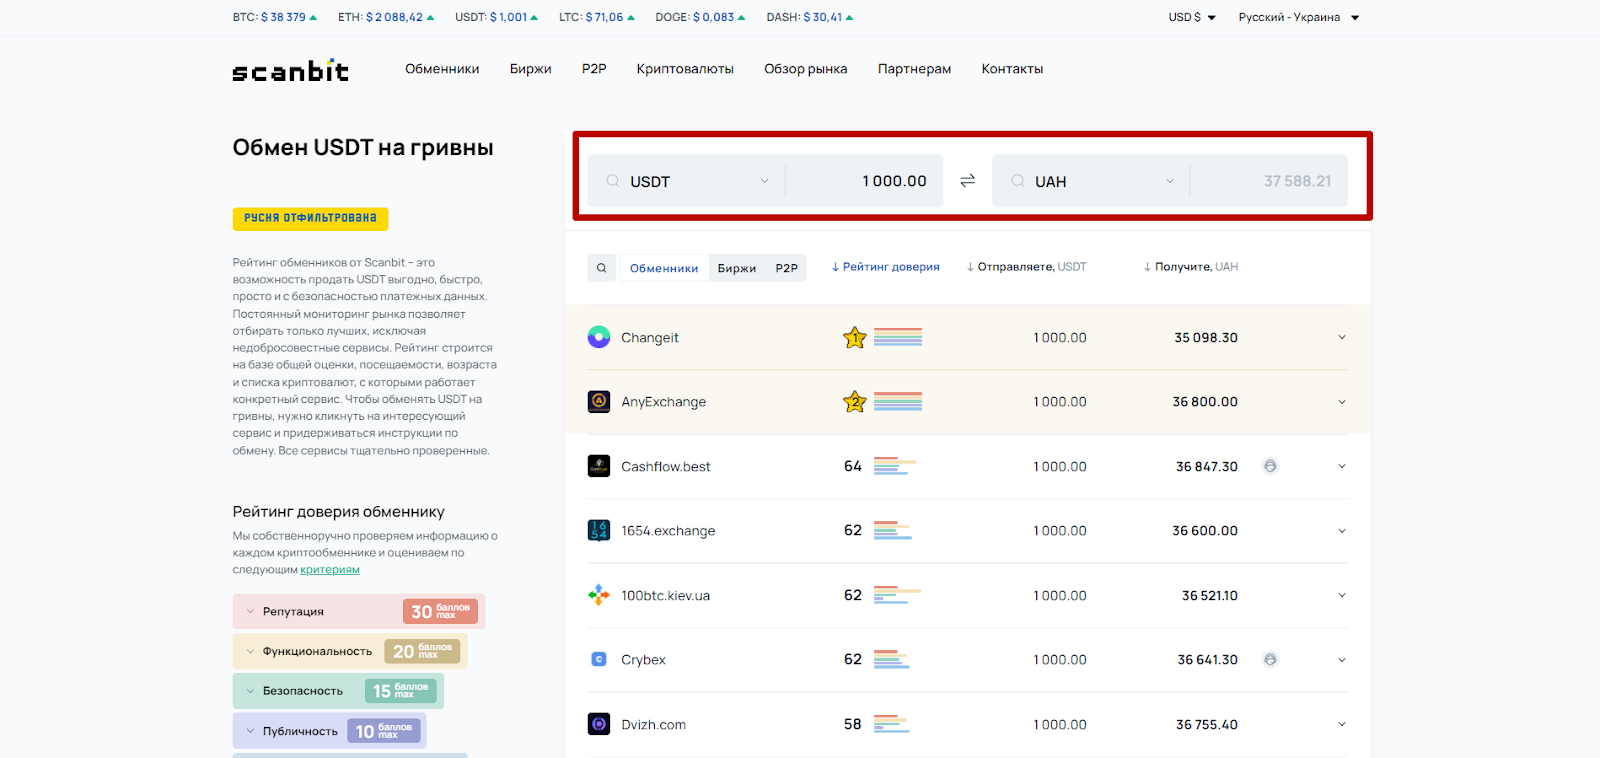Open the search magnifier beside the Обменники tab

click(601, 267)
